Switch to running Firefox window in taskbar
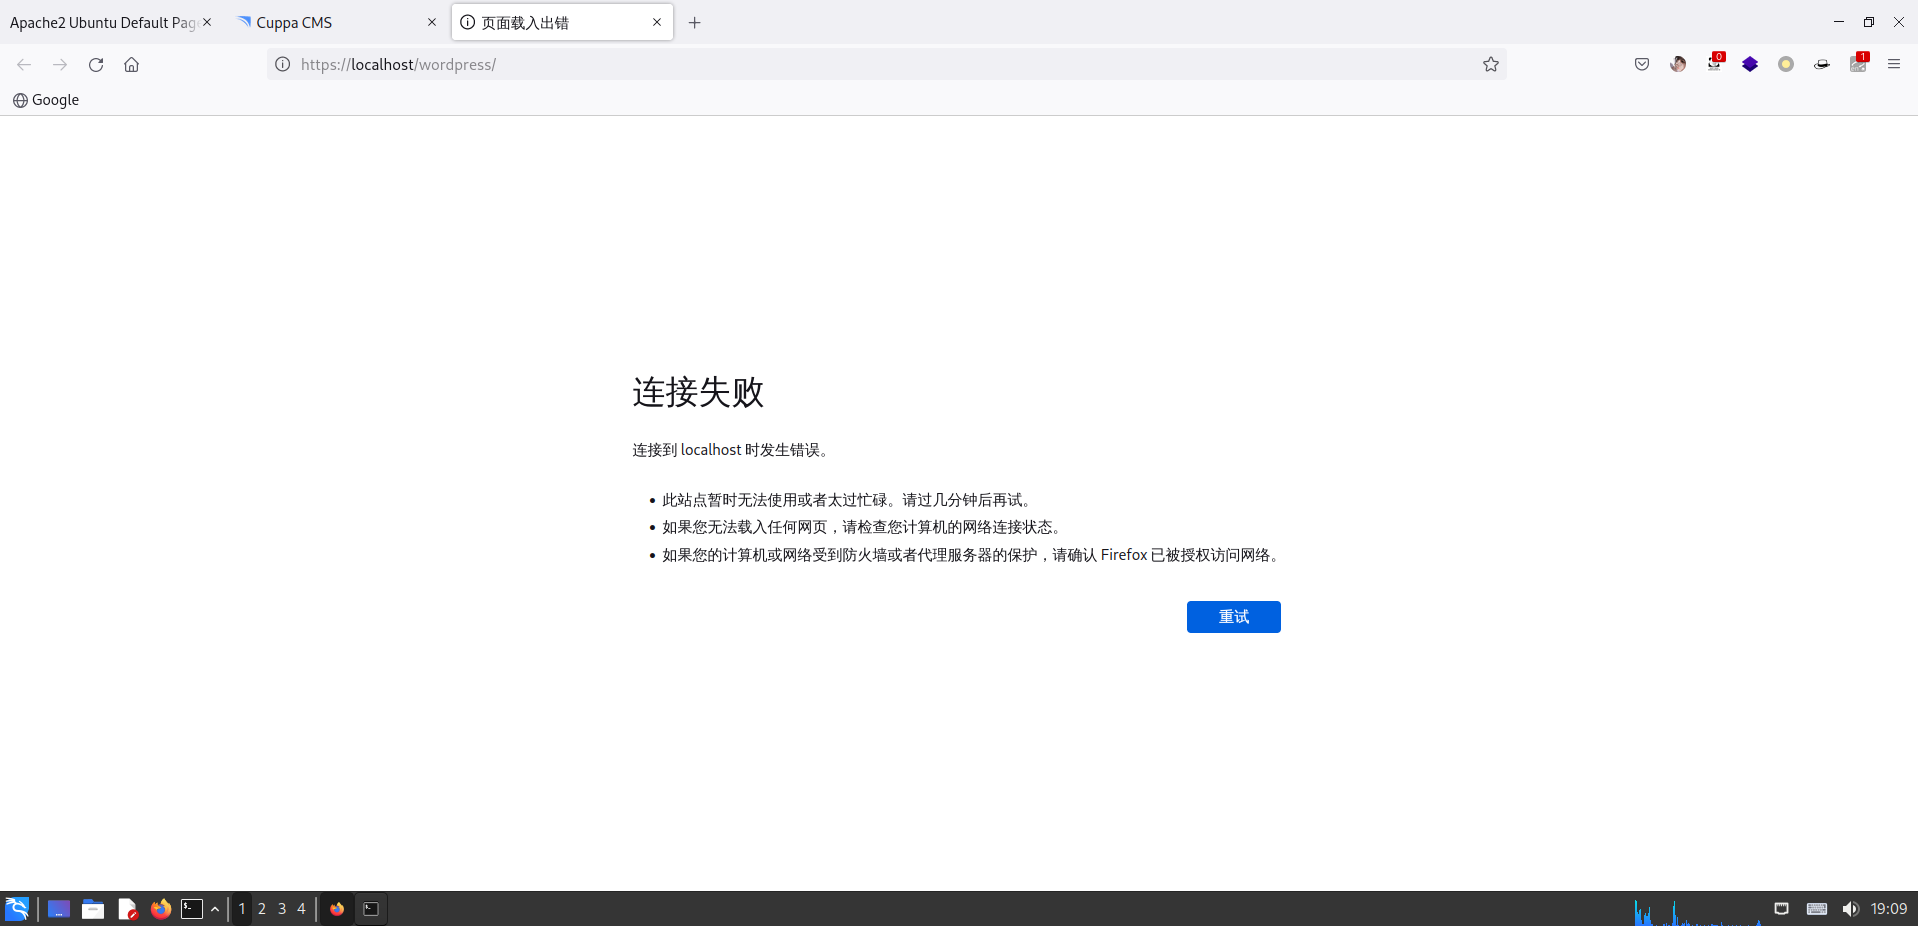Viewport: 1918px width, 926px height. click(x=337, y=909)
